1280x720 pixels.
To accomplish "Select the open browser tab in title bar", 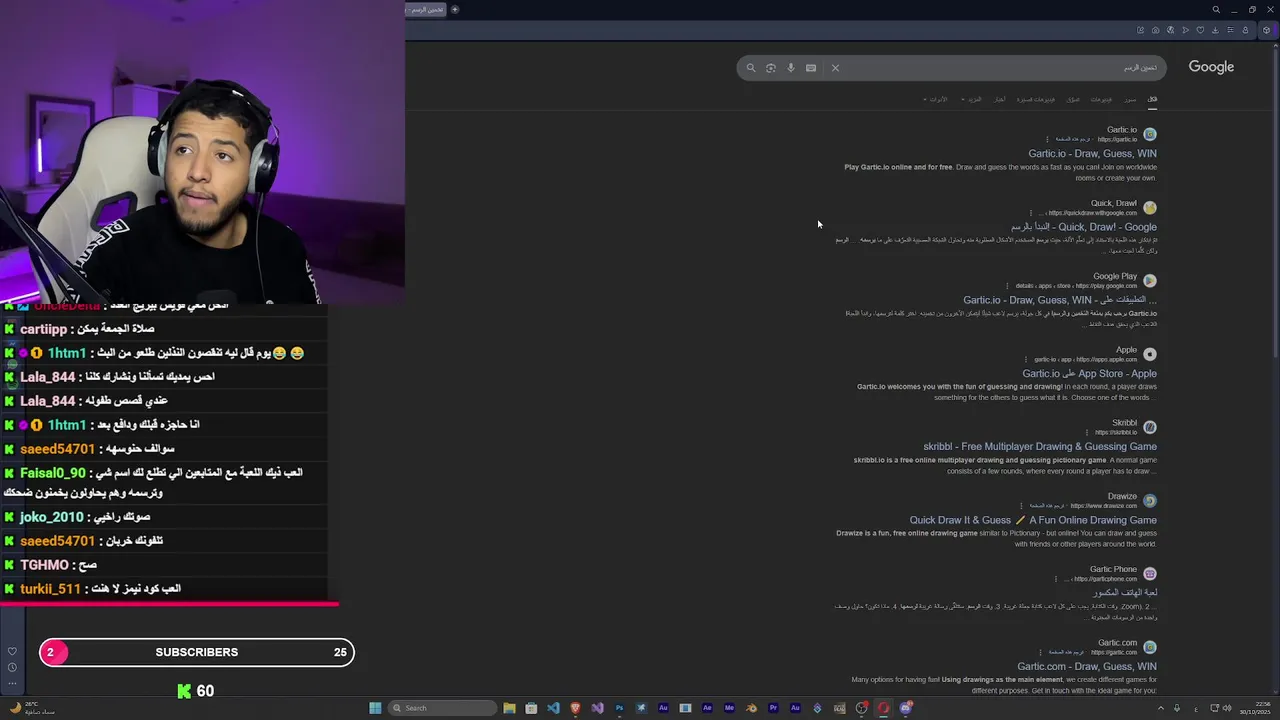I will coord(426,9).
